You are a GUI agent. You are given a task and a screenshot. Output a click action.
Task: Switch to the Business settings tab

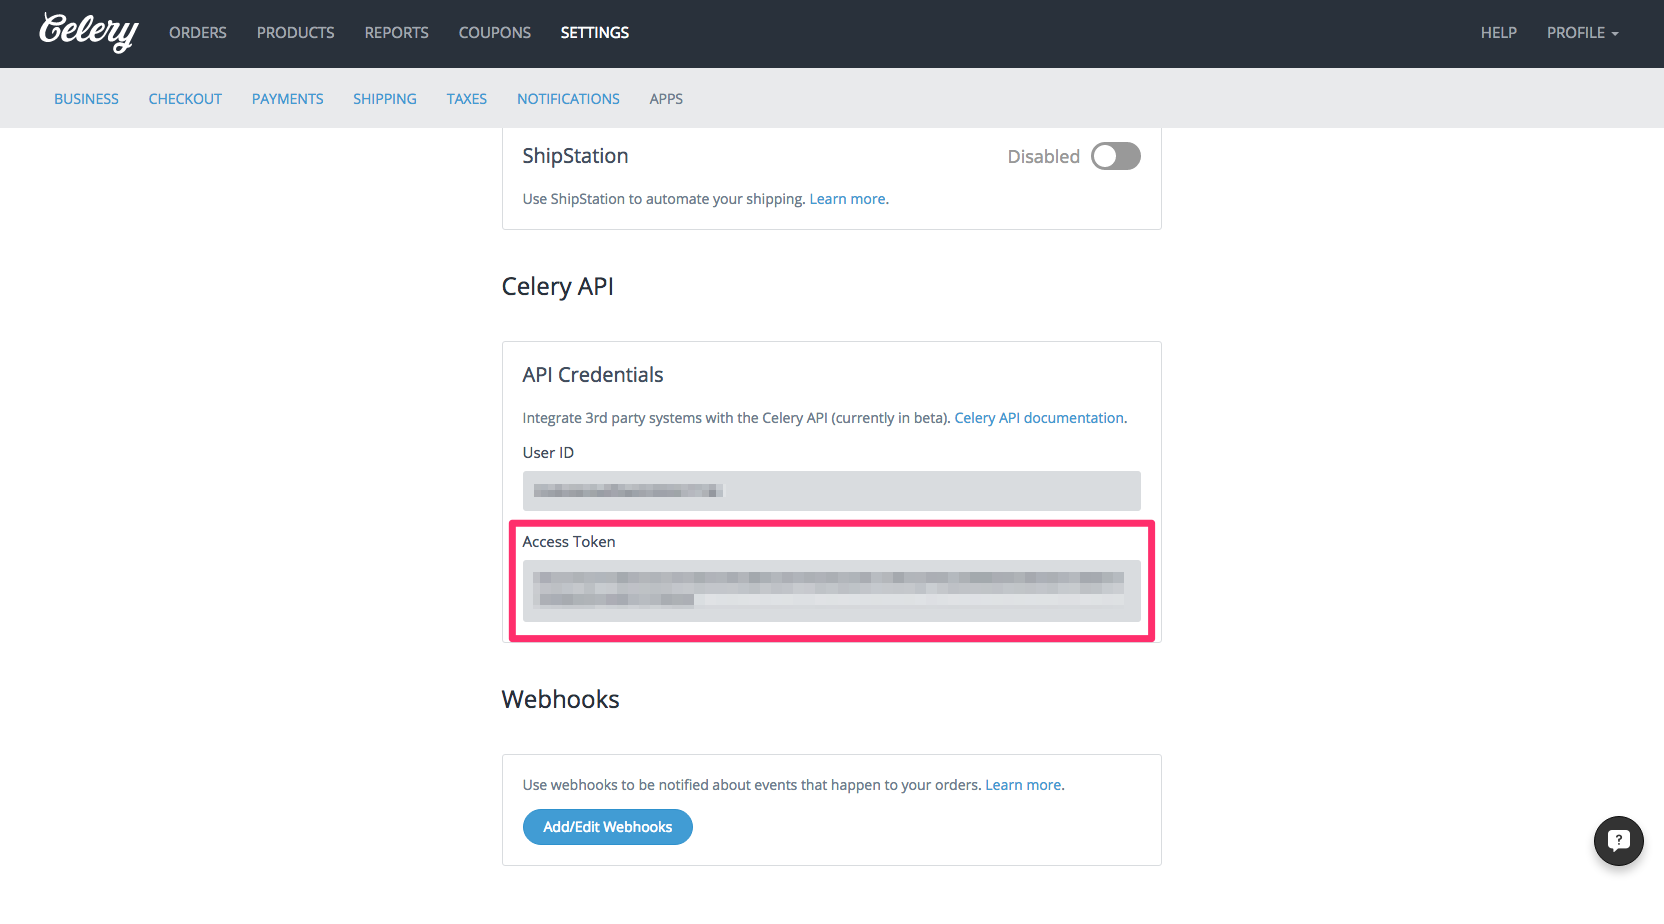pos(86,99)
